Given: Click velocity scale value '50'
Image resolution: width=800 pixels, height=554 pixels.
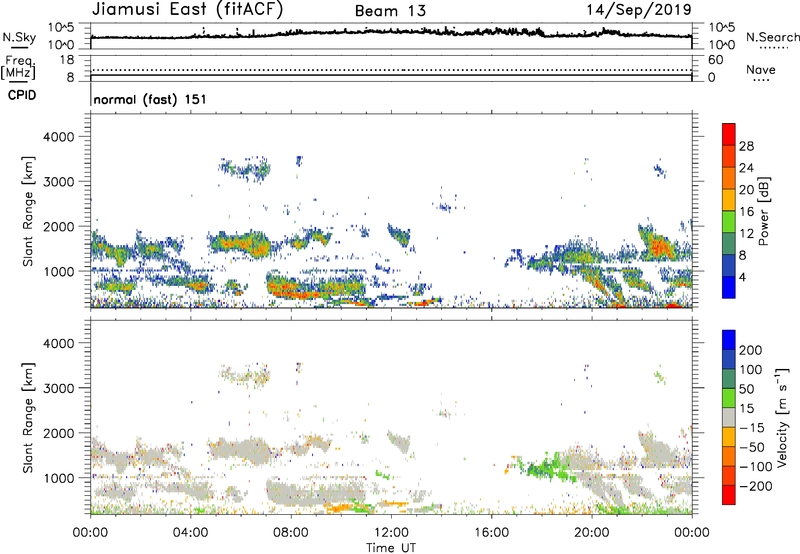Looking at the screenshot, I should click(747, 389).
